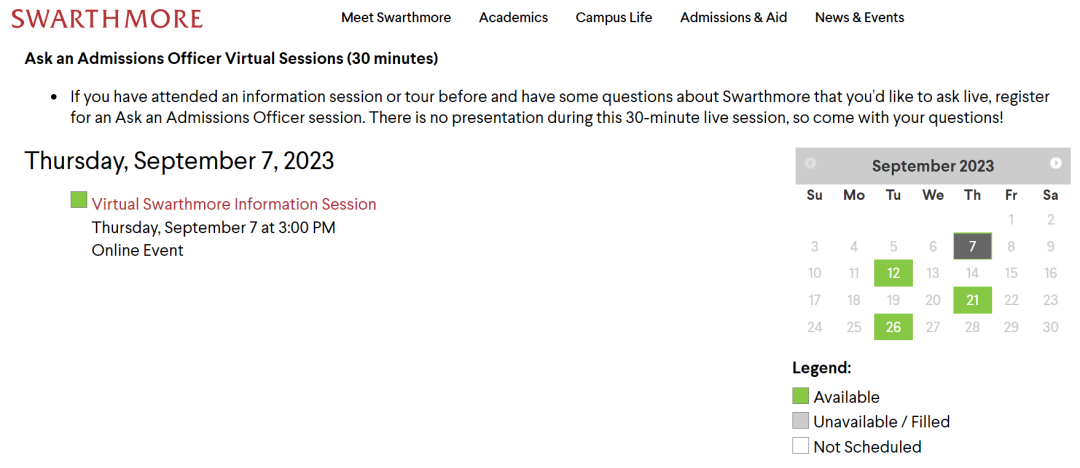The image size is (1080, 468).
Task: Select September 12 on the calendar
Action: pos(893,273)
